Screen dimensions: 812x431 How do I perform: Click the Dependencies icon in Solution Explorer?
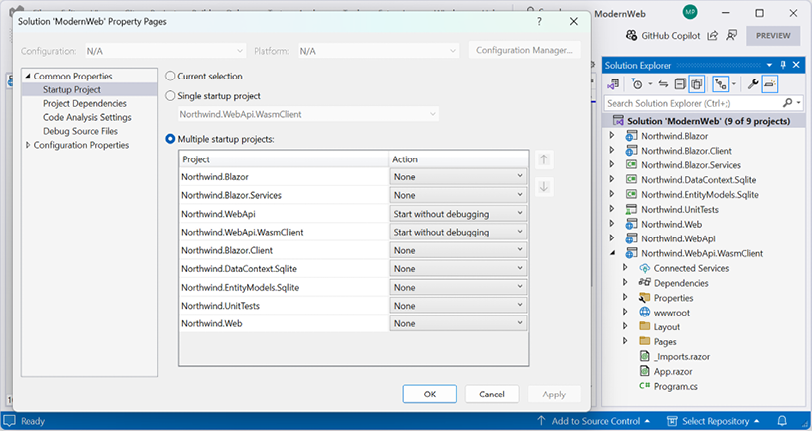[644, 283]
